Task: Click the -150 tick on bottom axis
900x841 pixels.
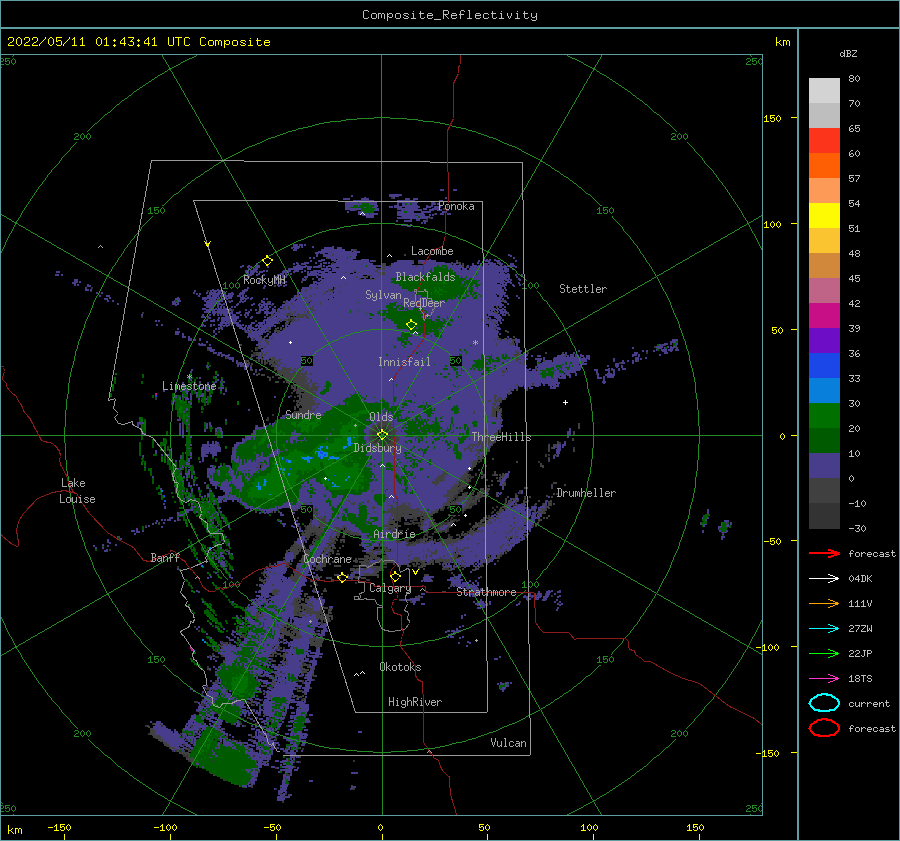Action: coord(59,827)
